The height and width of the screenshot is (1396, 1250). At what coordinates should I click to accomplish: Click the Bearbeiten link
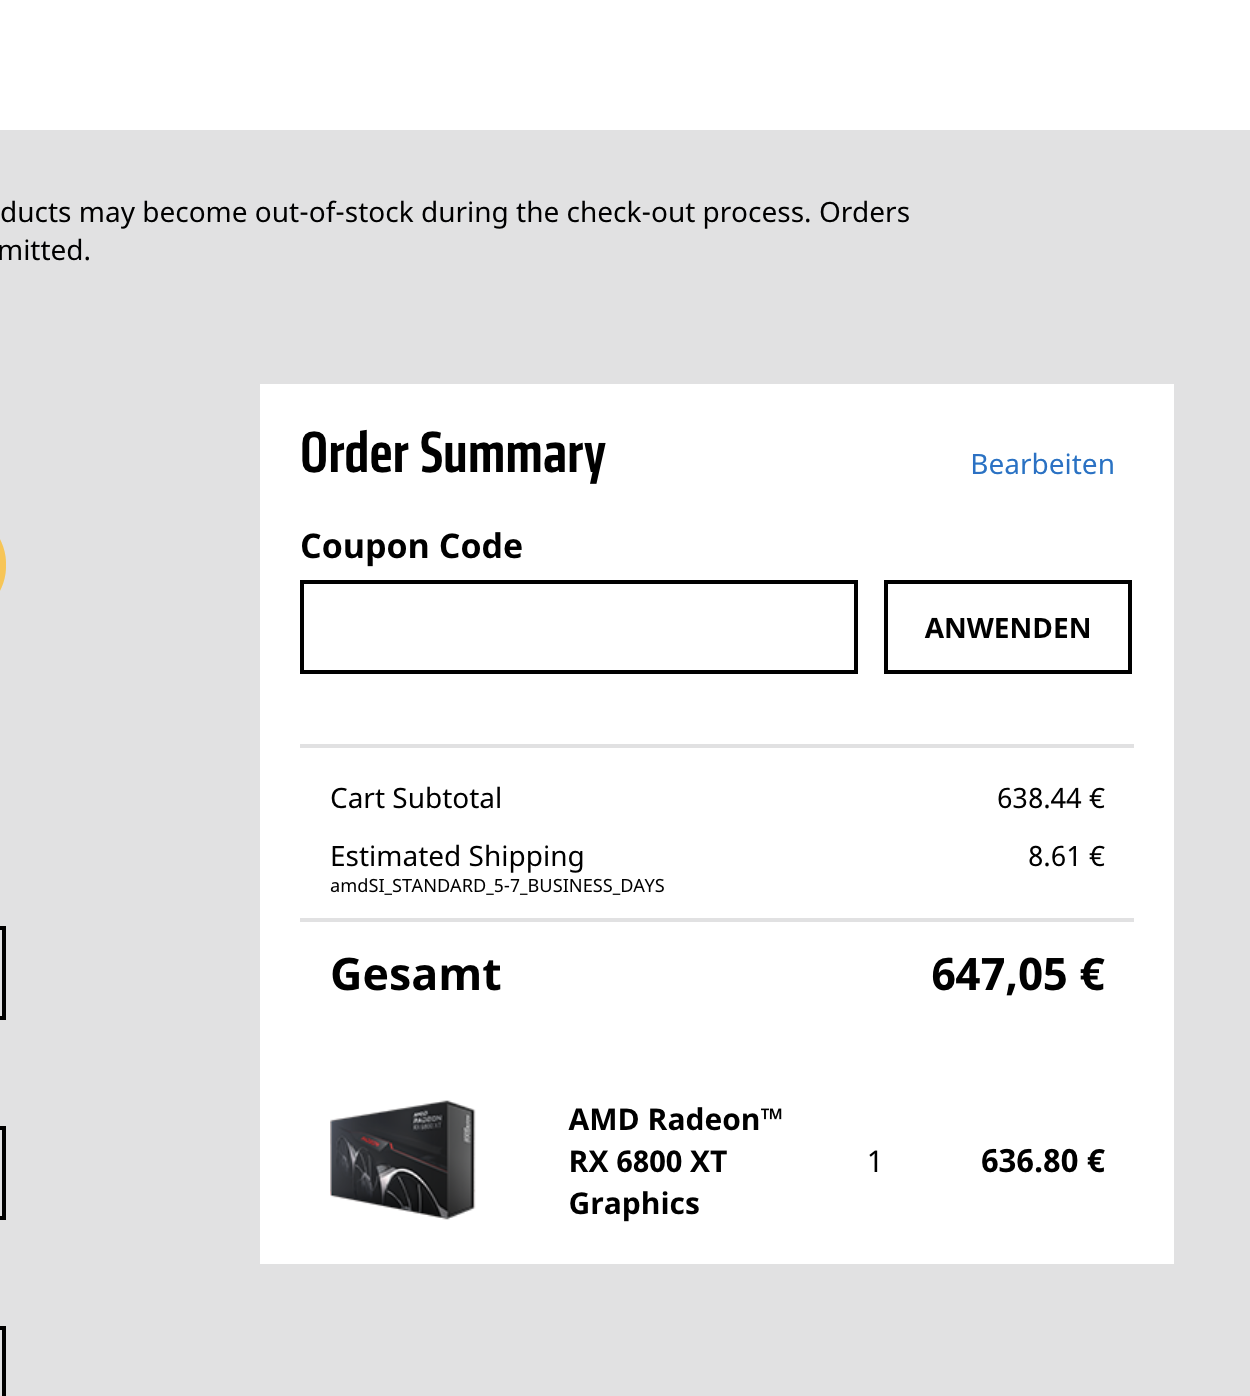point(1042,464)
